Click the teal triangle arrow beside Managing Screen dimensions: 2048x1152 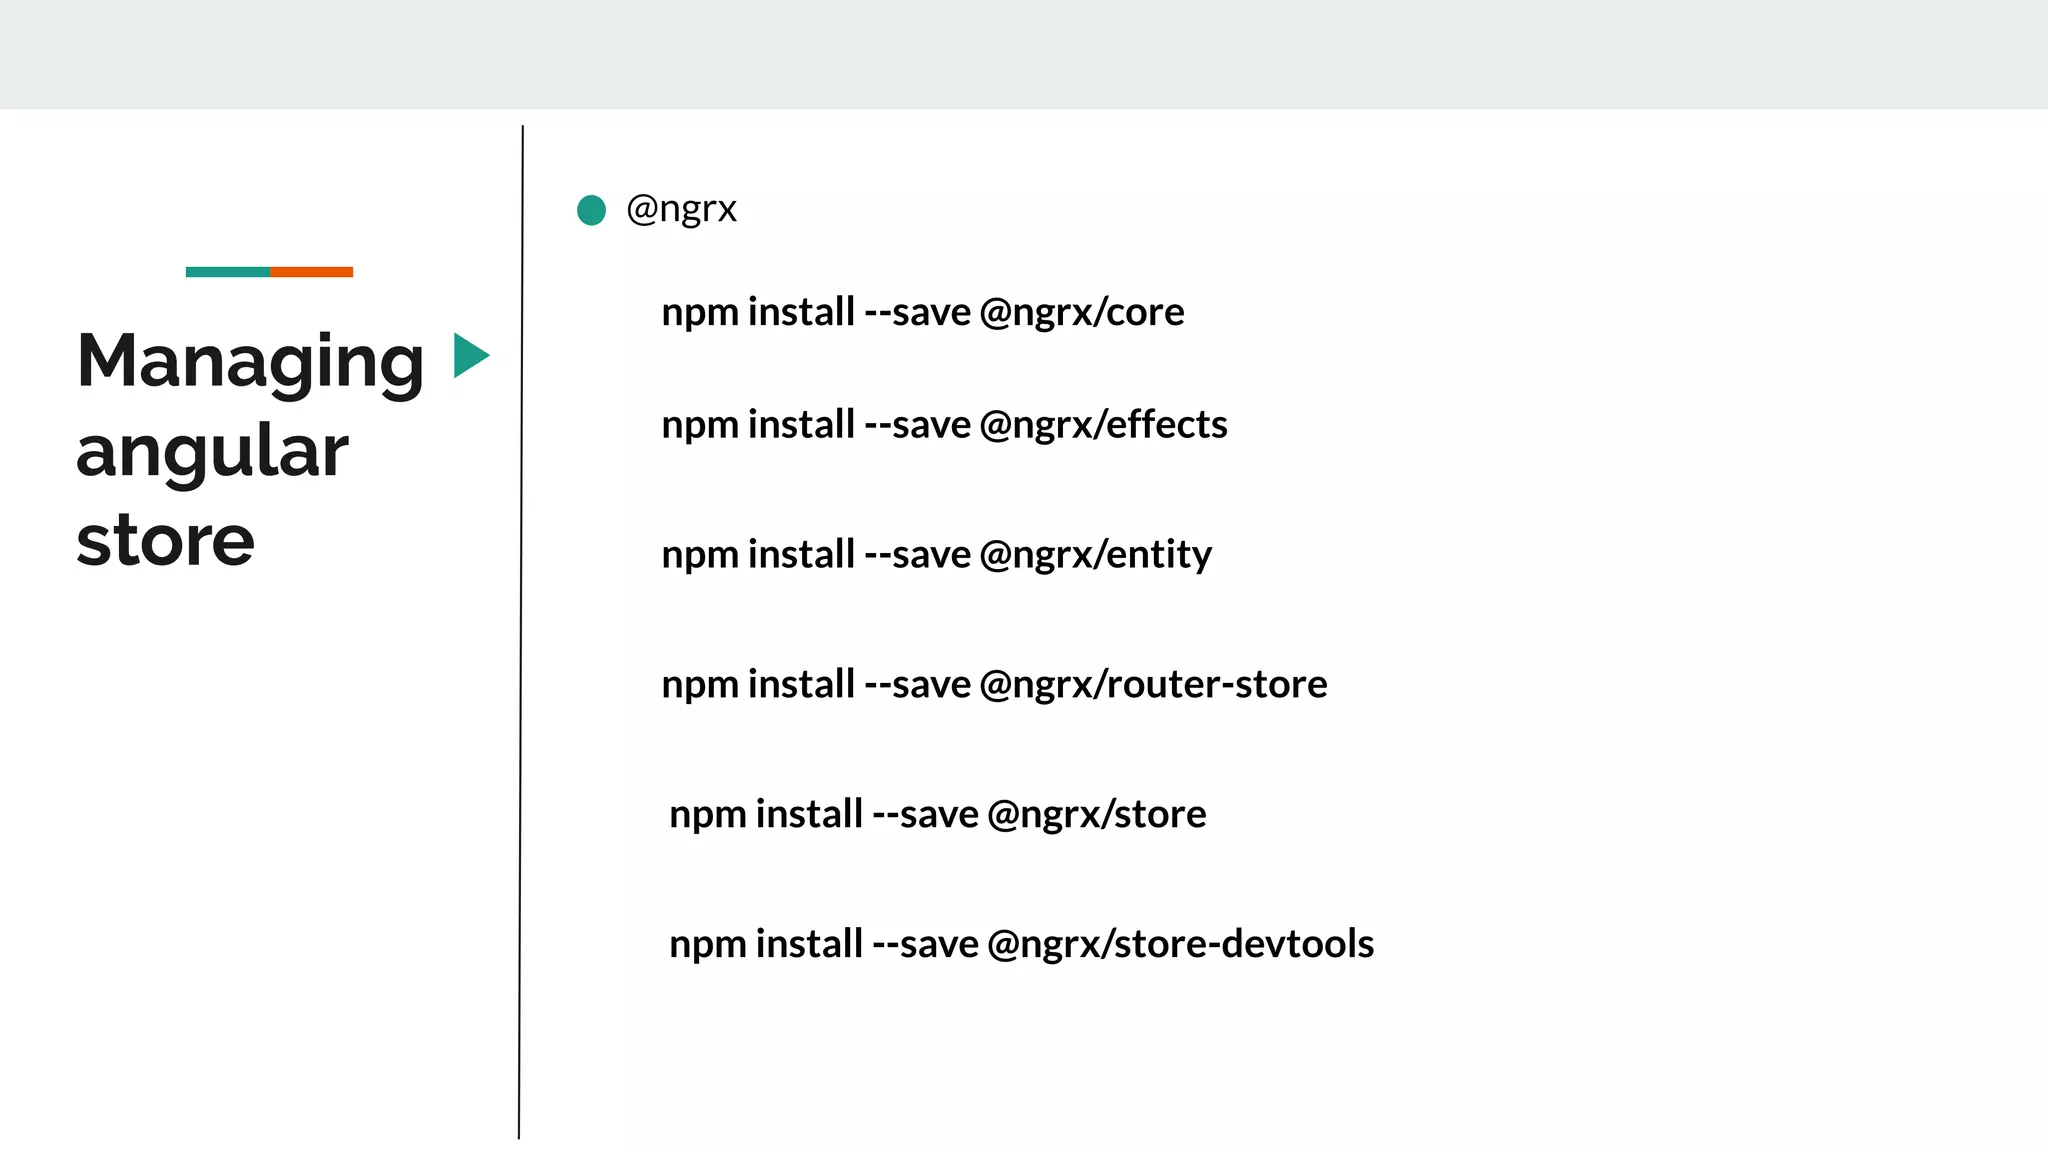(468, 356)
